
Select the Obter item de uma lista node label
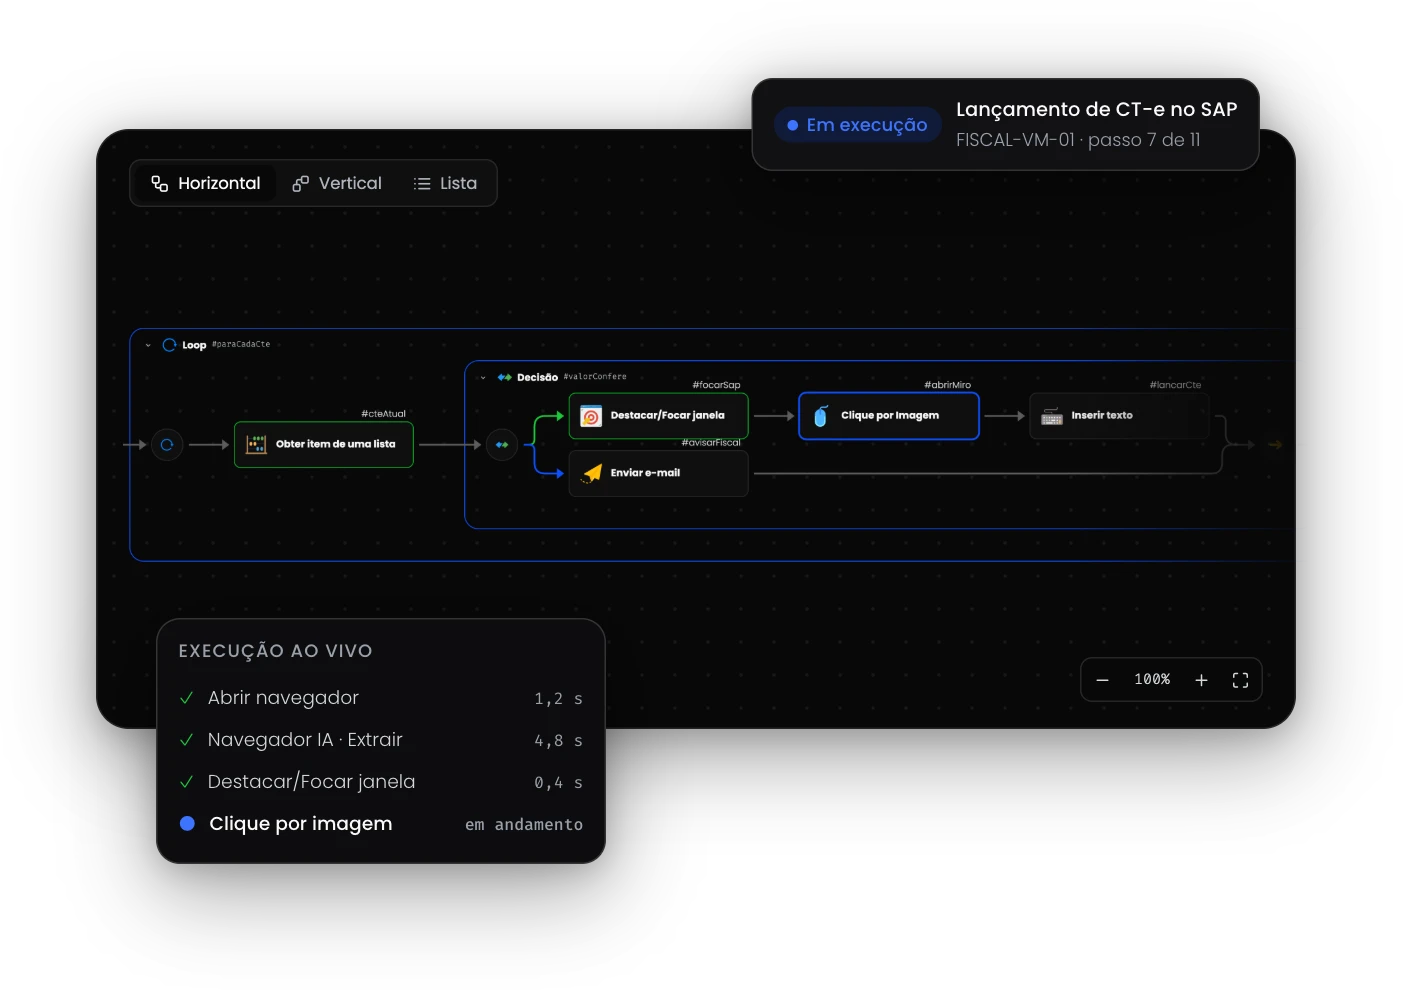336,444
